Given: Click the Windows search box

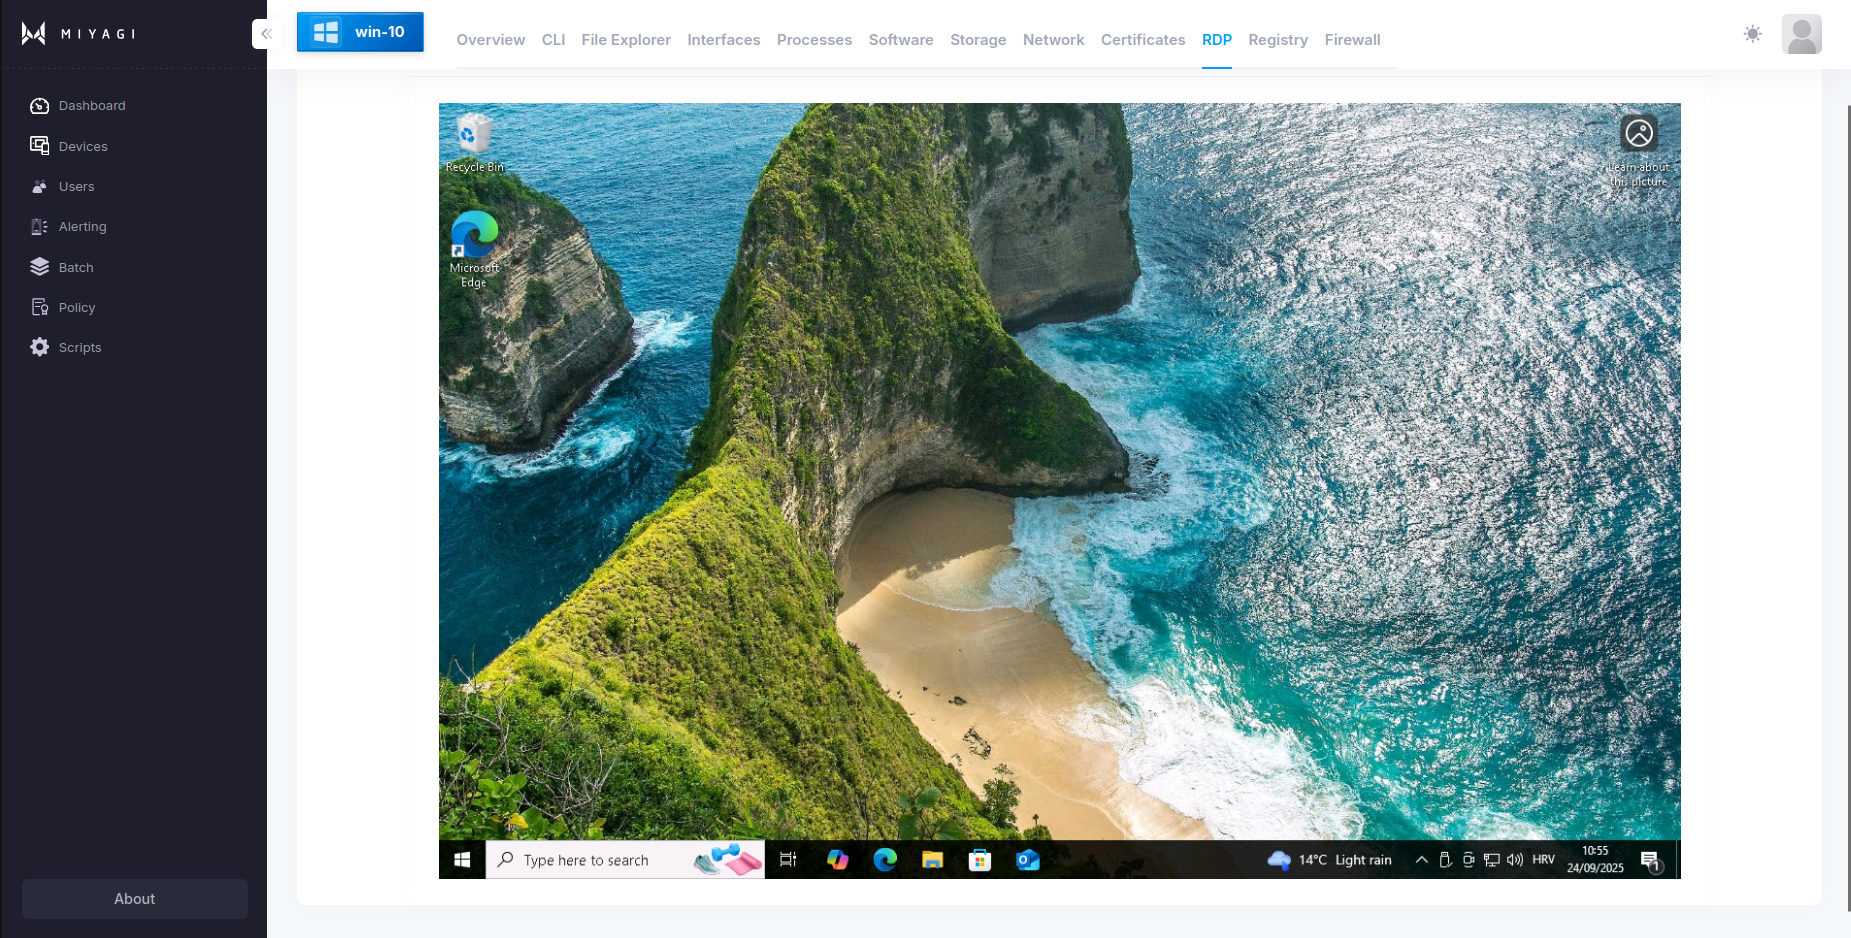Looking at the screenshot, I should point(600,860).
